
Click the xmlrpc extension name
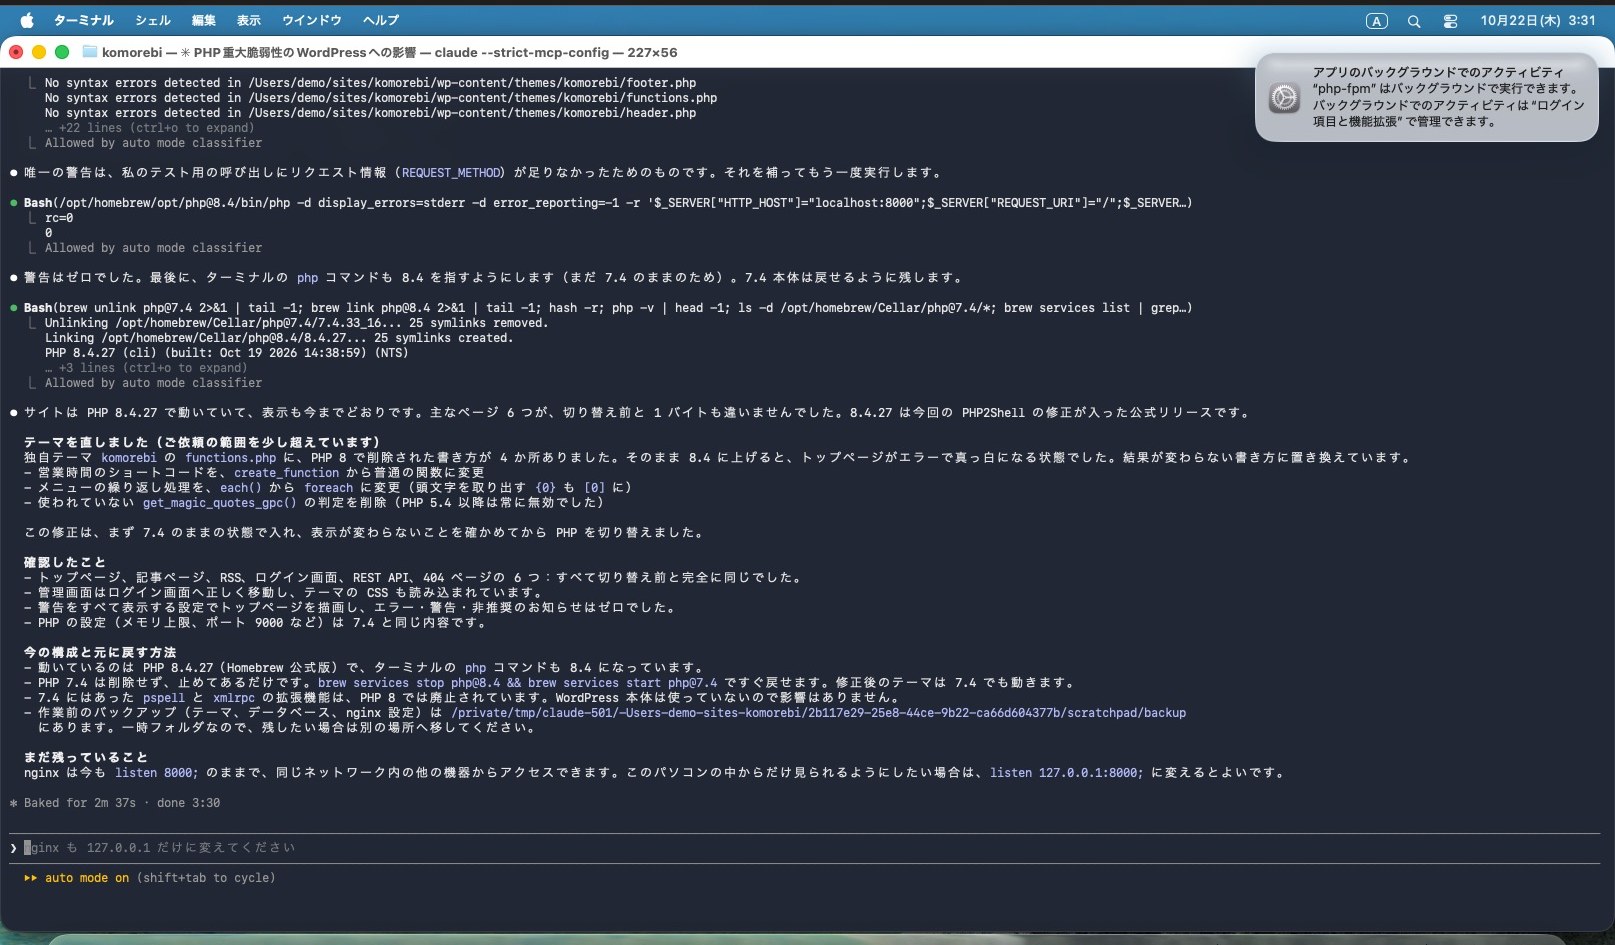pyautogui.click(x=234, y=698)
